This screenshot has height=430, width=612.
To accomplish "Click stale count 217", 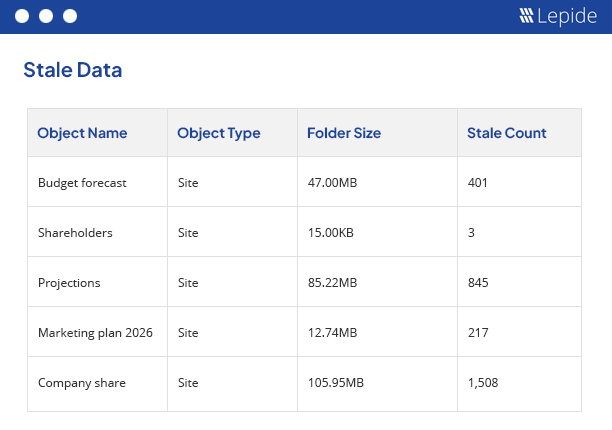I will (x=478, y=333).
